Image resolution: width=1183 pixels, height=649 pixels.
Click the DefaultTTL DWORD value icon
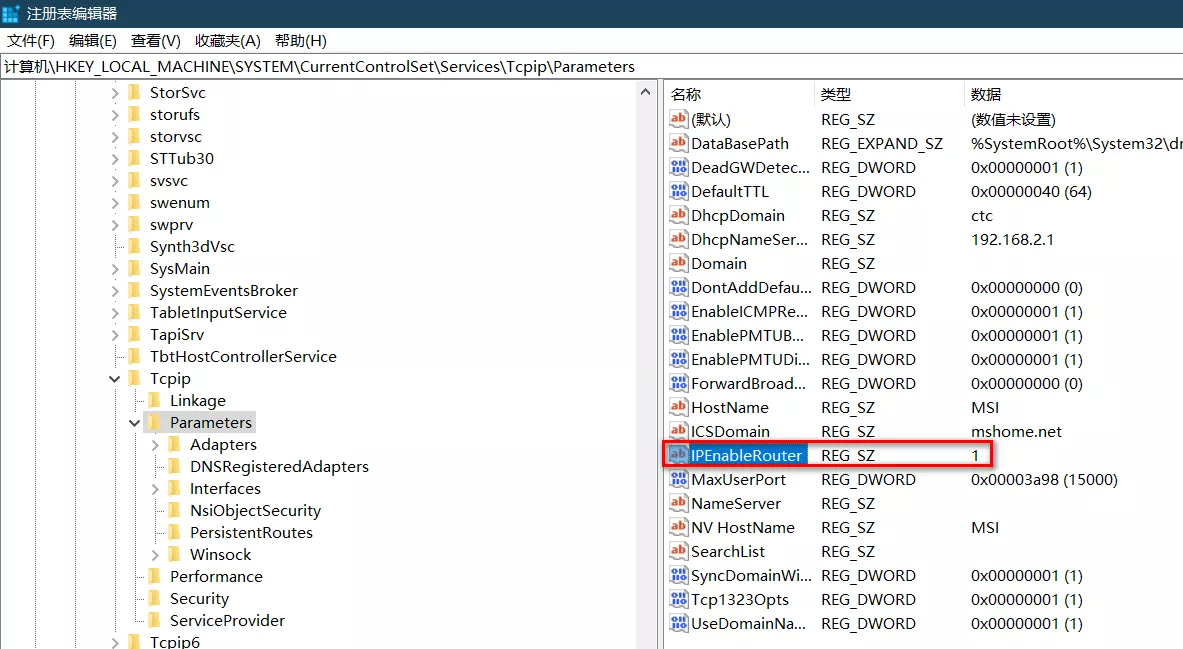[x=679, y=191]
